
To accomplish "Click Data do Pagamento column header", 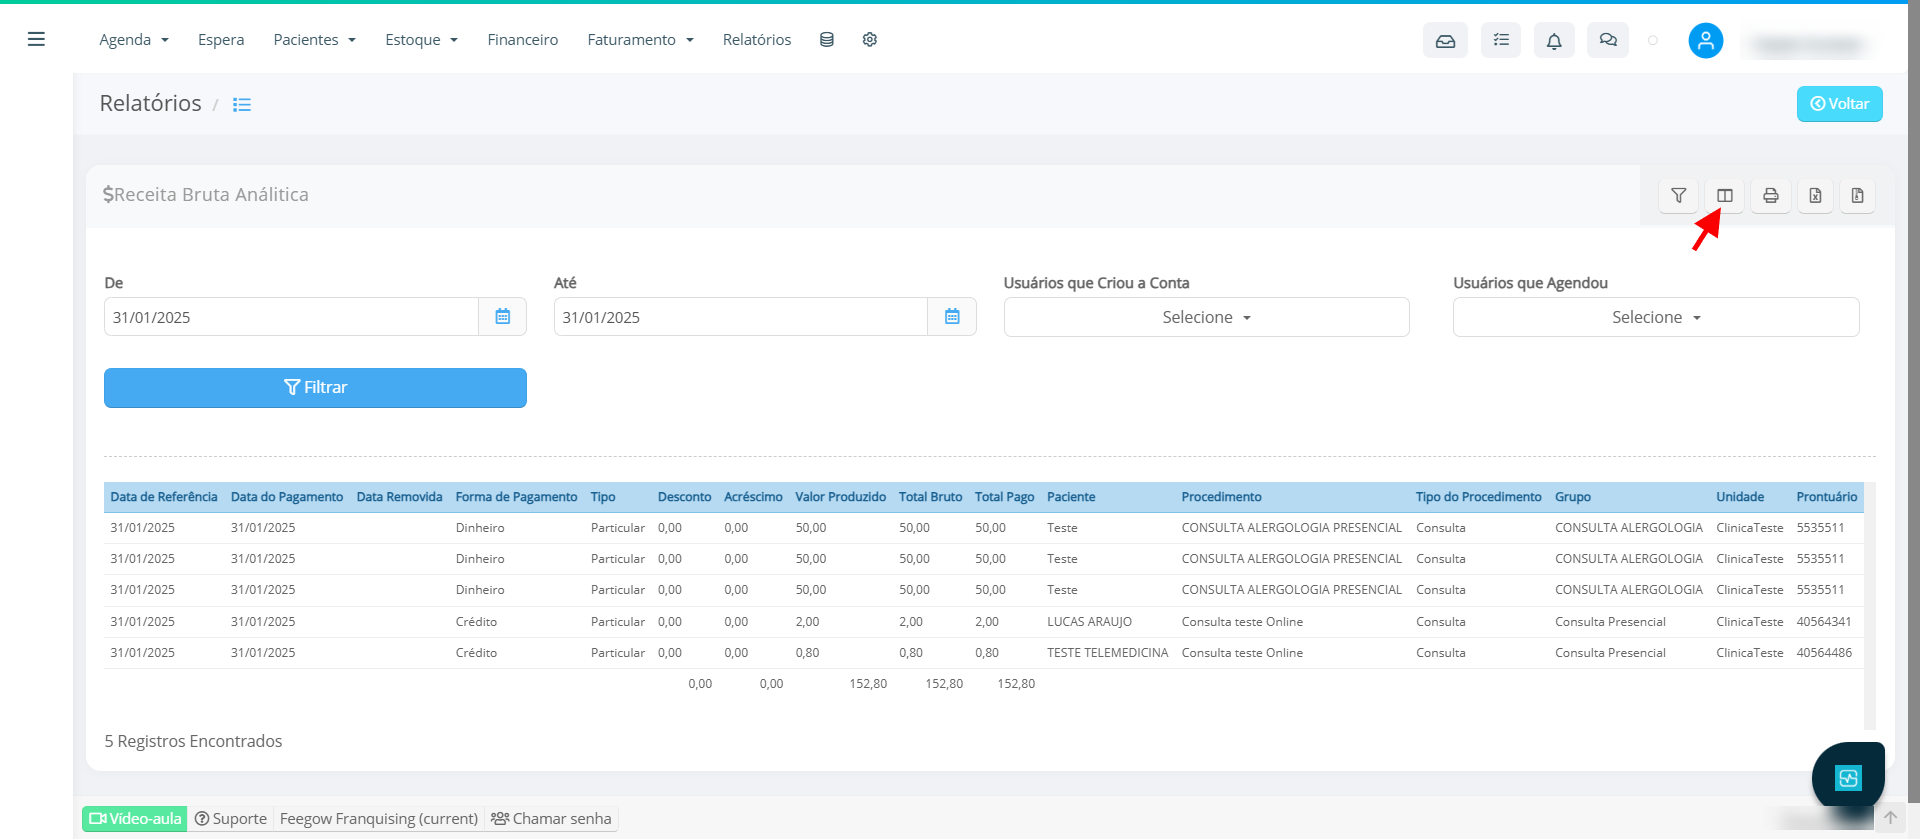I will tap(287, 497).
